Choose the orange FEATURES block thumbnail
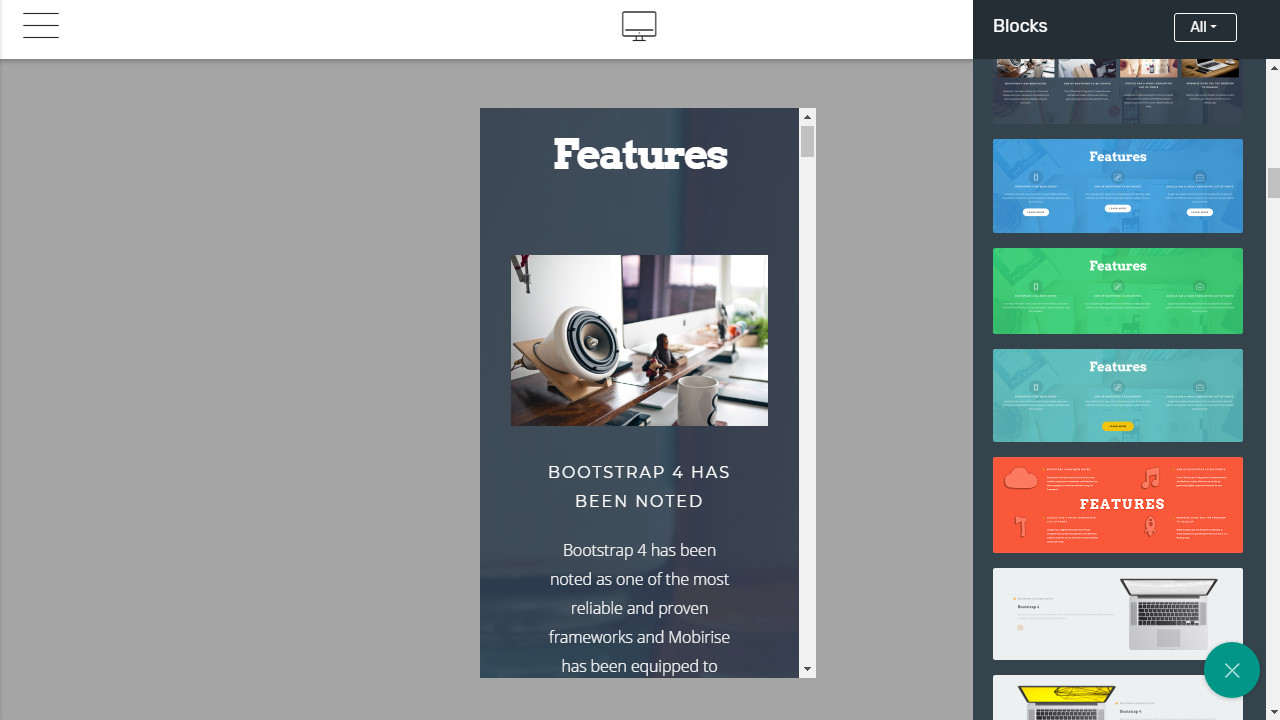The width and height of the screenshot is (1280, 720). [x=1118, y=505]
